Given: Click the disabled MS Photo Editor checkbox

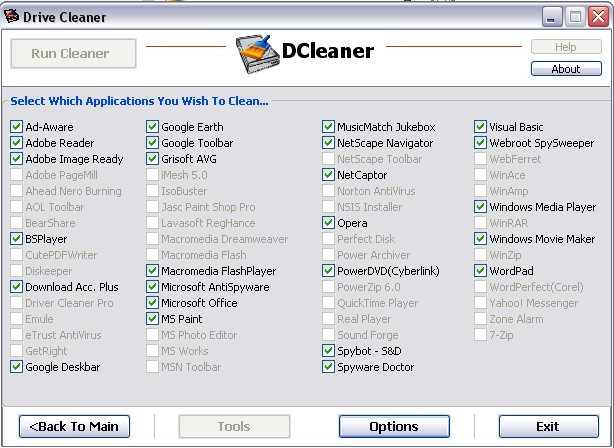Looking at the screenshot, I should point(152,334).
